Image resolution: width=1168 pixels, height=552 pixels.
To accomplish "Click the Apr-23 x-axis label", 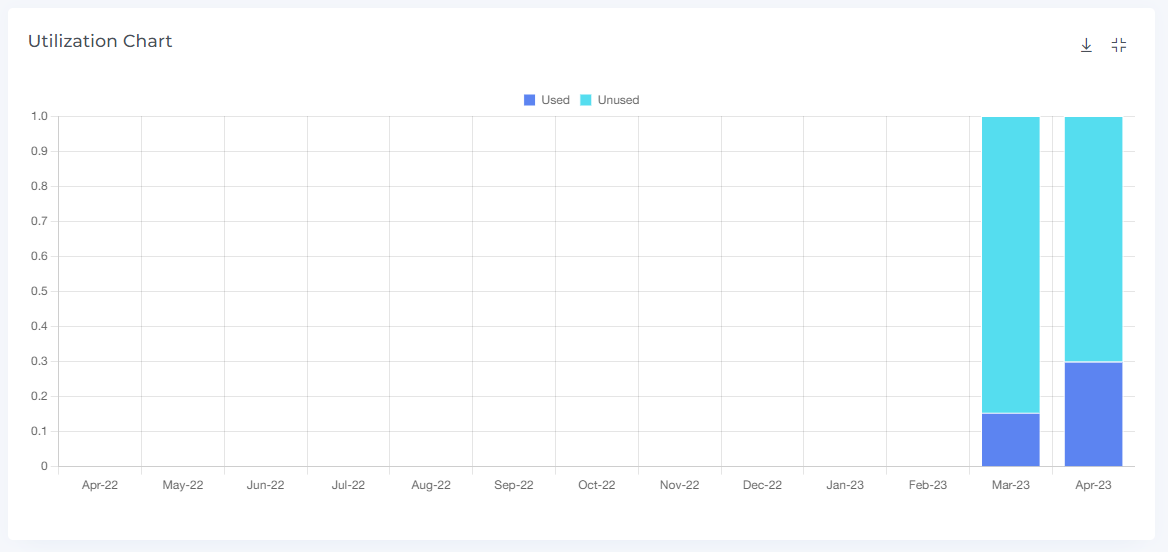I will click(x=1093, y=485).
